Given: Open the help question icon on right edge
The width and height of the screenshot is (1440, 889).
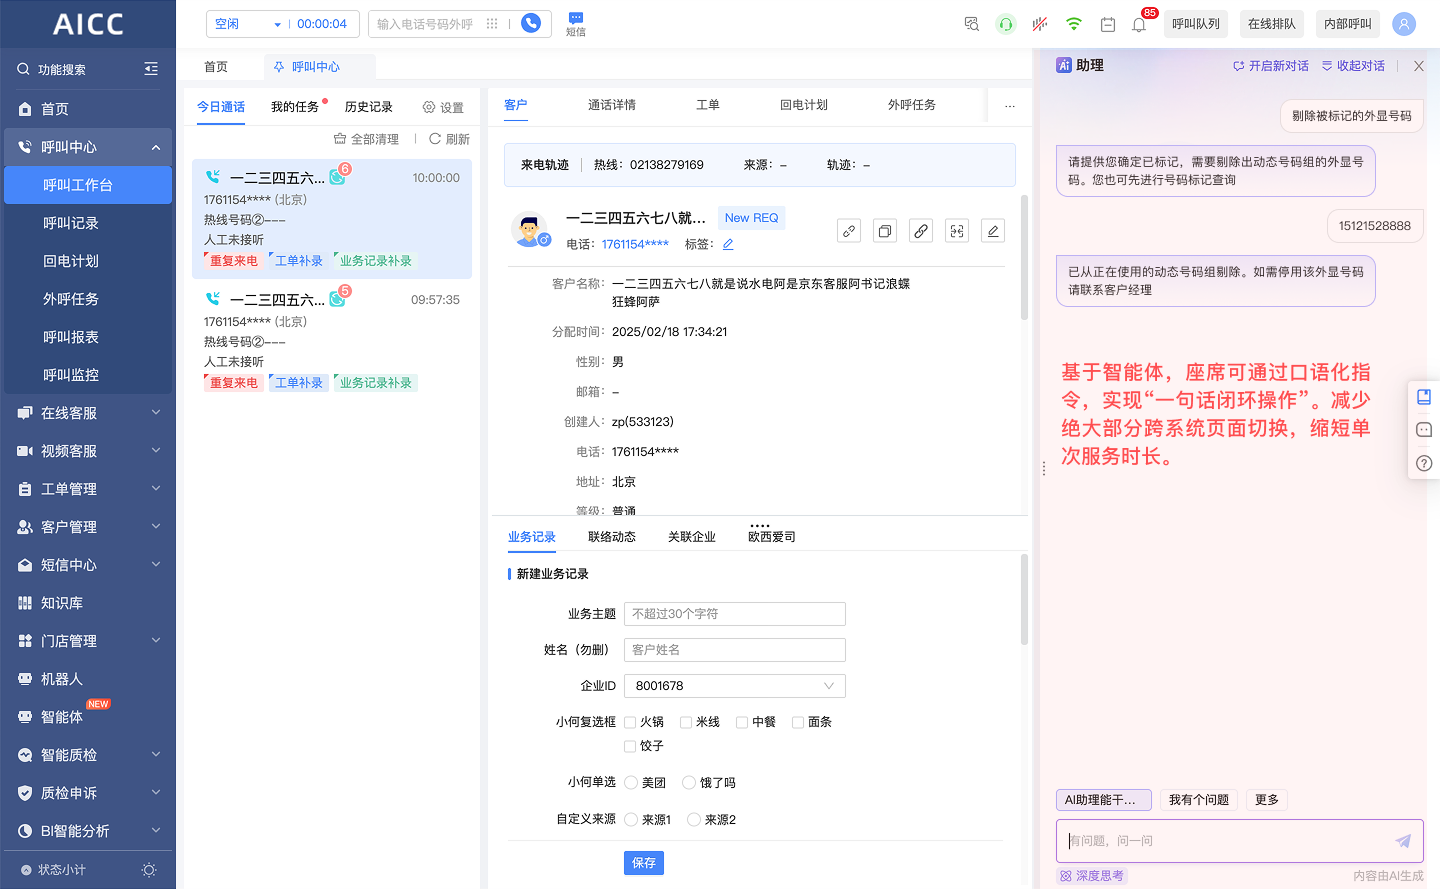Looking at the screenshot, I should click(1424, 463).
